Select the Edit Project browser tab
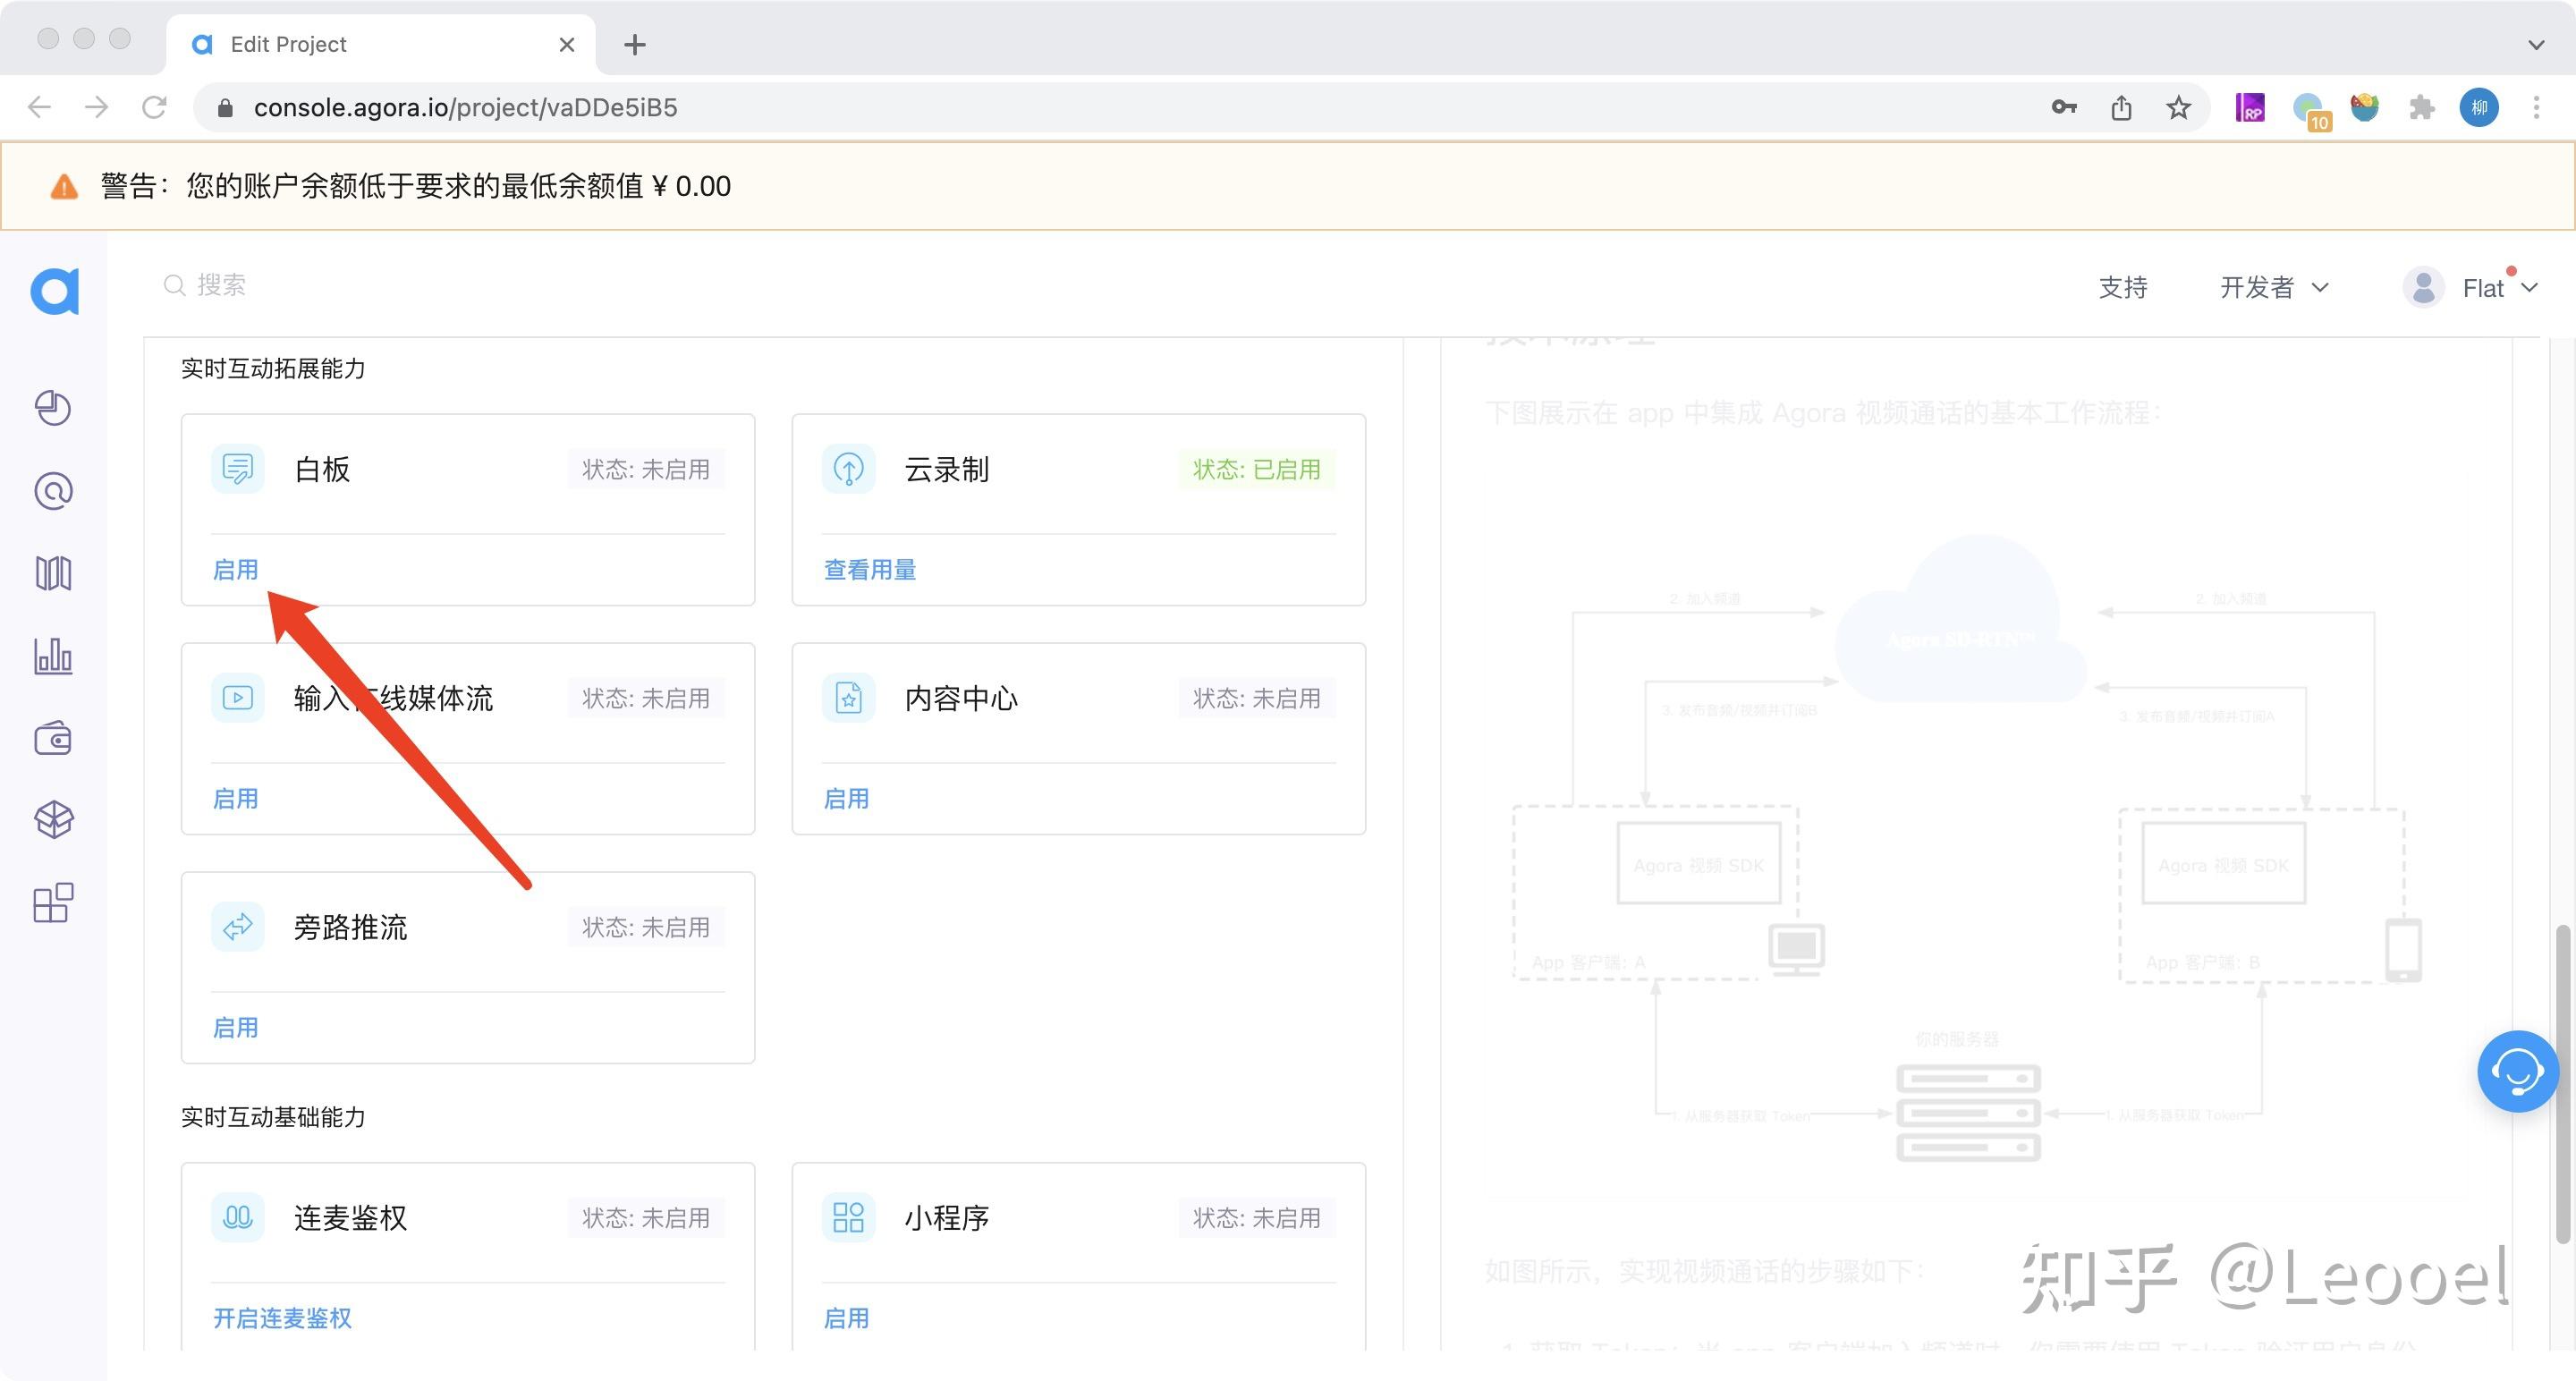The height and width of the screenshot is (1381, 2576). (x=380, y=45)
